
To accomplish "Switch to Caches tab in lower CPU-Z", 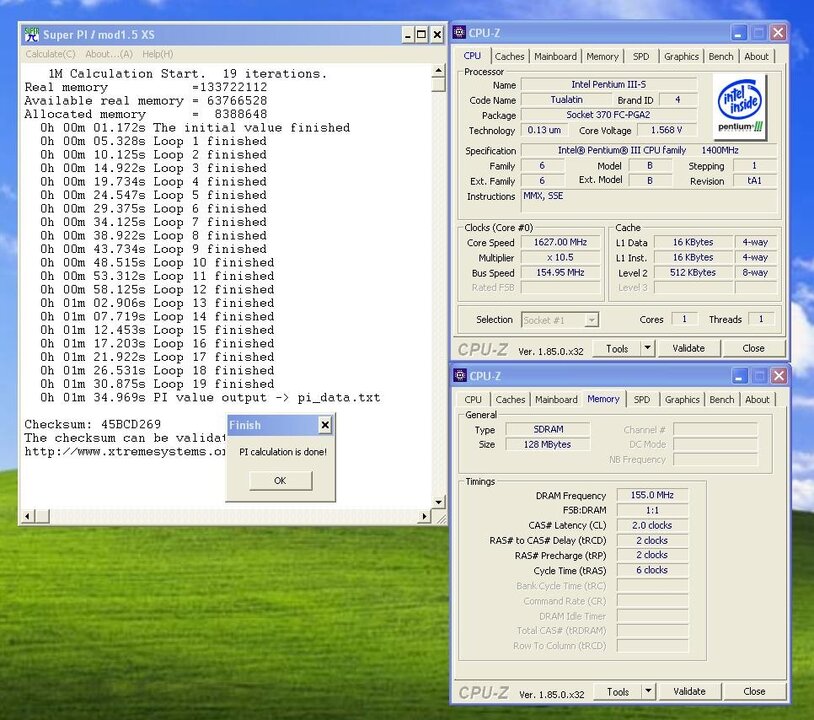I will click(510, 400).
